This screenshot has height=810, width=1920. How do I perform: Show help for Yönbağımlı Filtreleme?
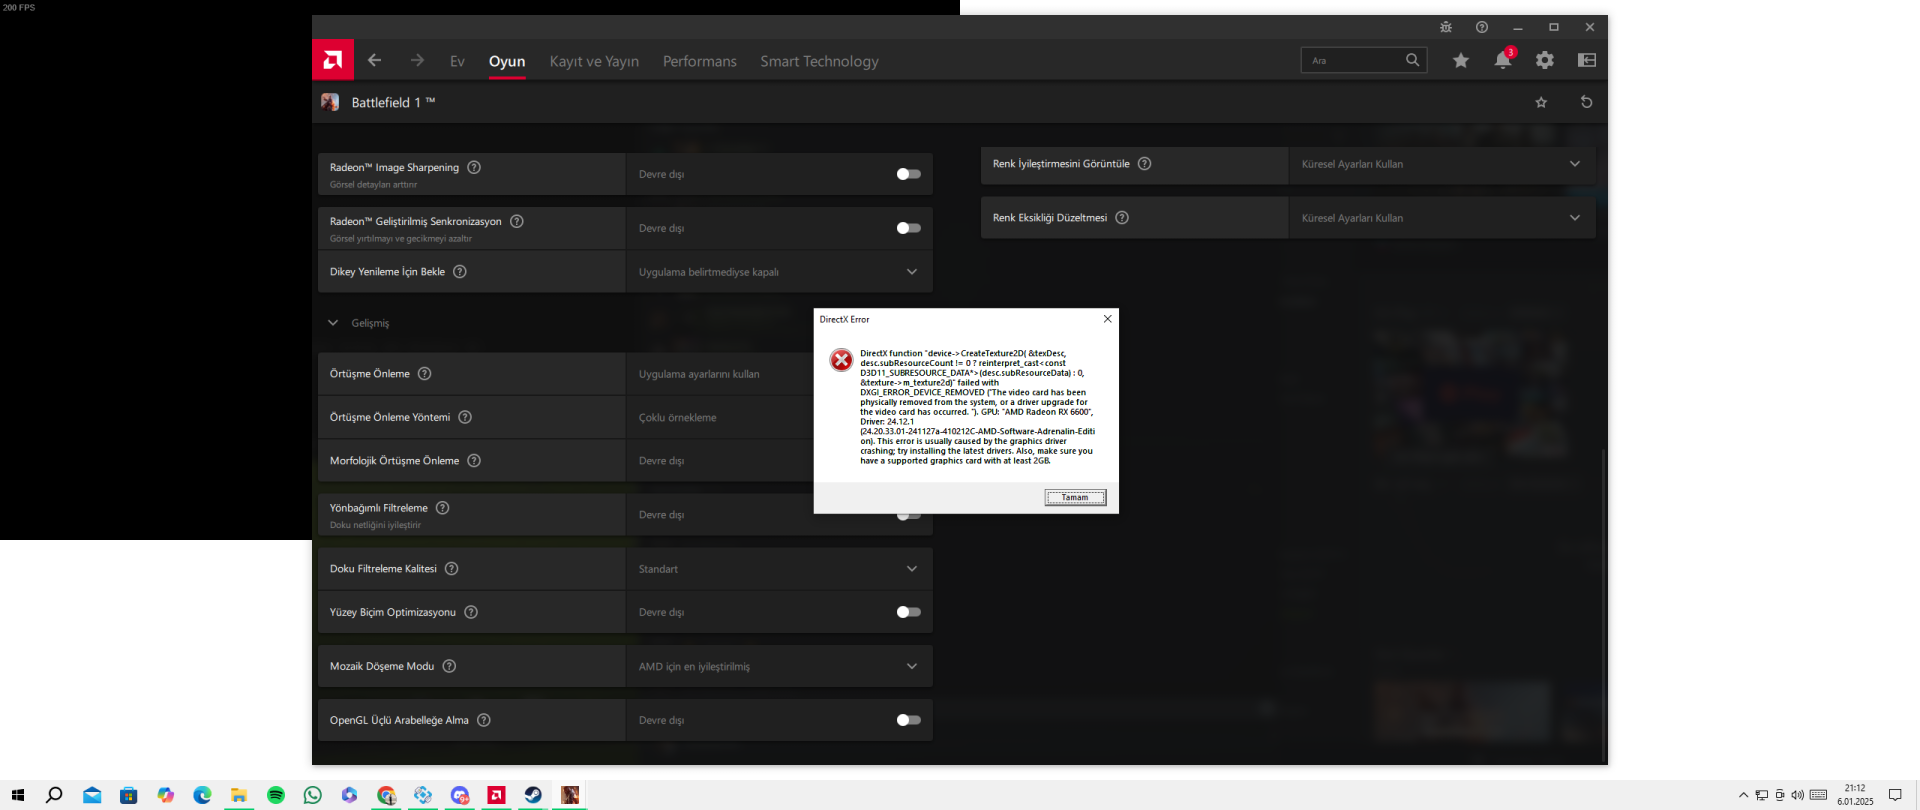[x=443, y=508]
